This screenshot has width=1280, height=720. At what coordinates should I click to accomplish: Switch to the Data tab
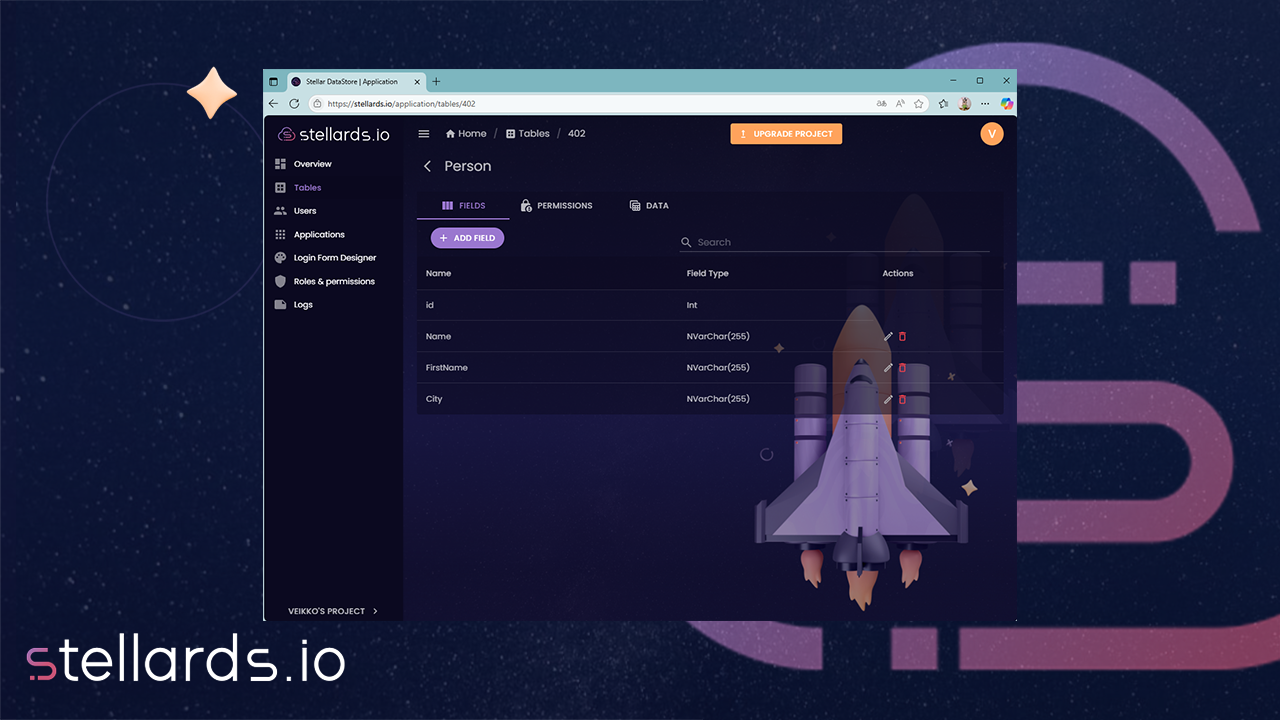[x=649, y=206]
